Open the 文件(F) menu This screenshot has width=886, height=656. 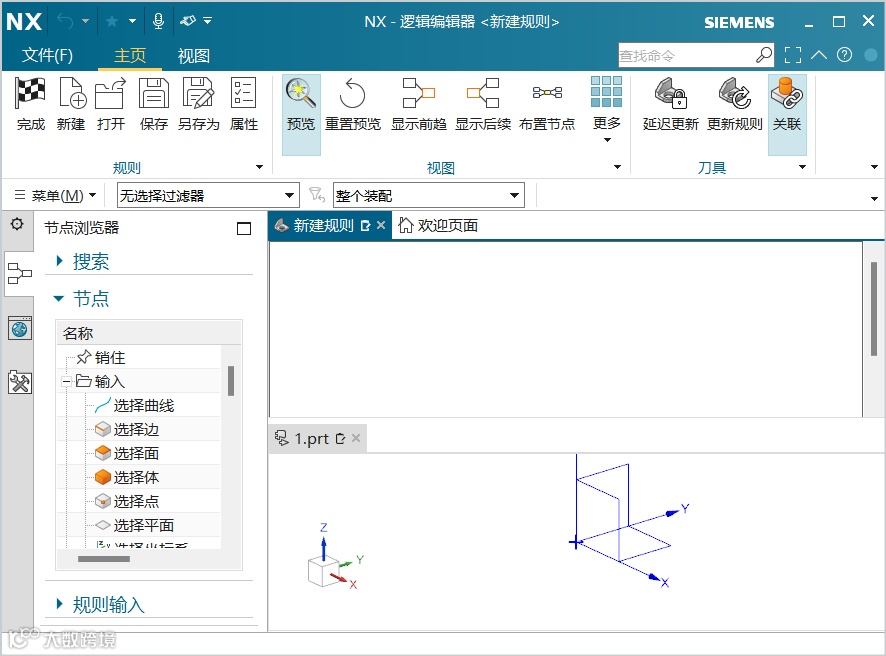tap(47, 55)
